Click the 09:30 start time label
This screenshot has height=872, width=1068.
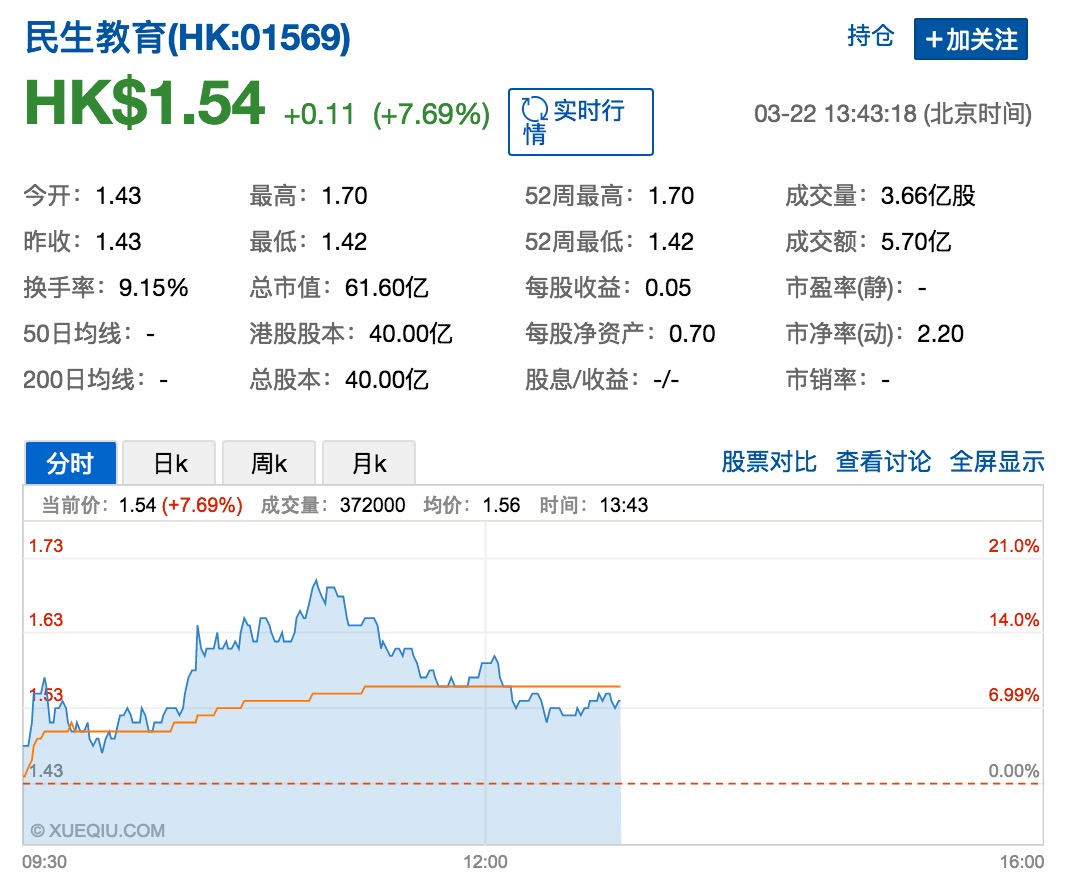pos(44,861)
